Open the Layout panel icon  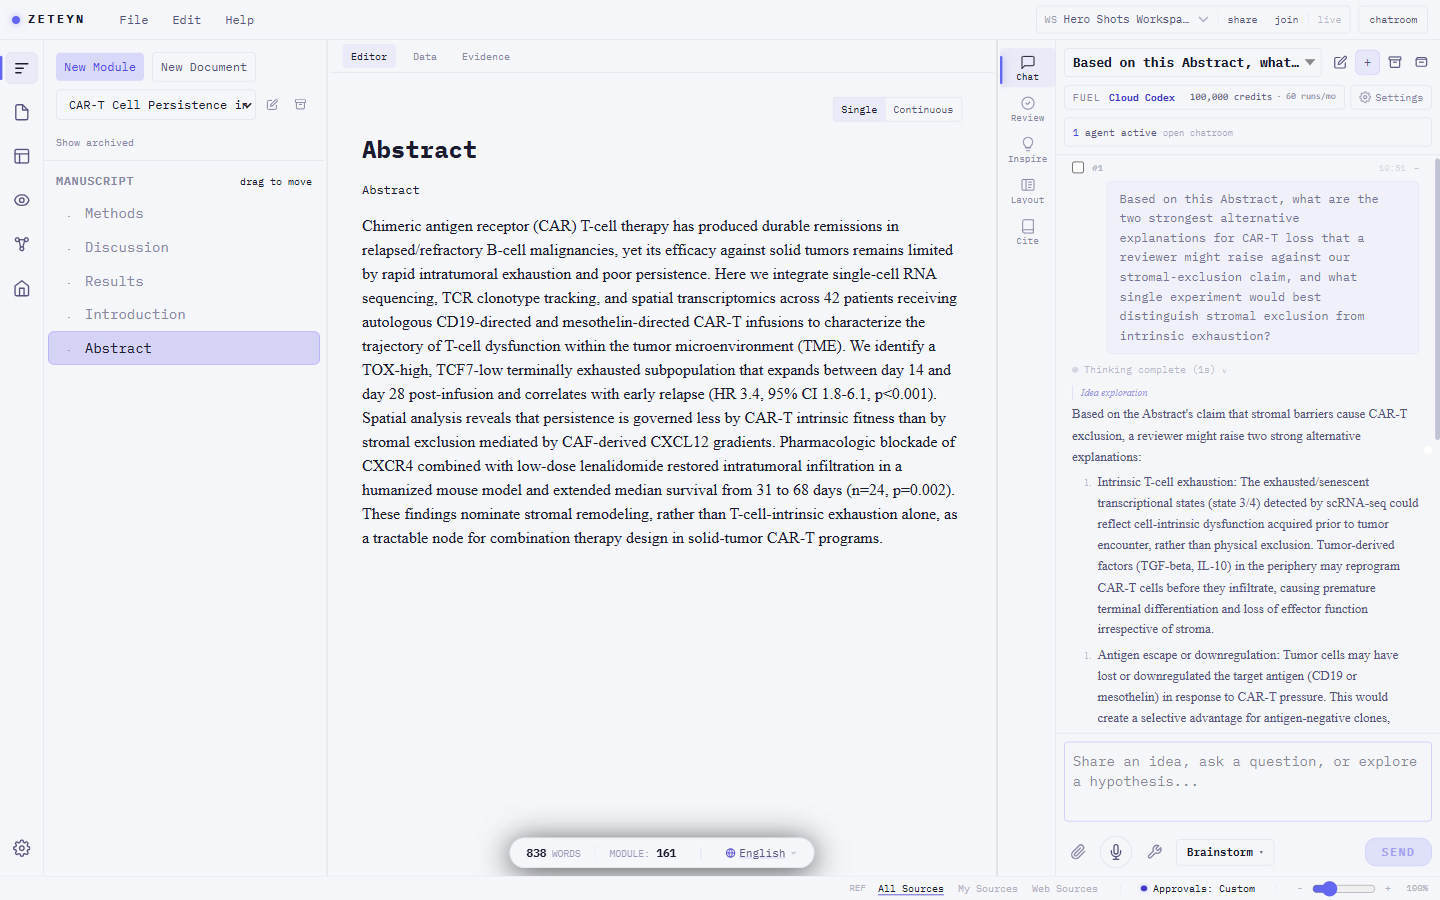click(1028, 191)
